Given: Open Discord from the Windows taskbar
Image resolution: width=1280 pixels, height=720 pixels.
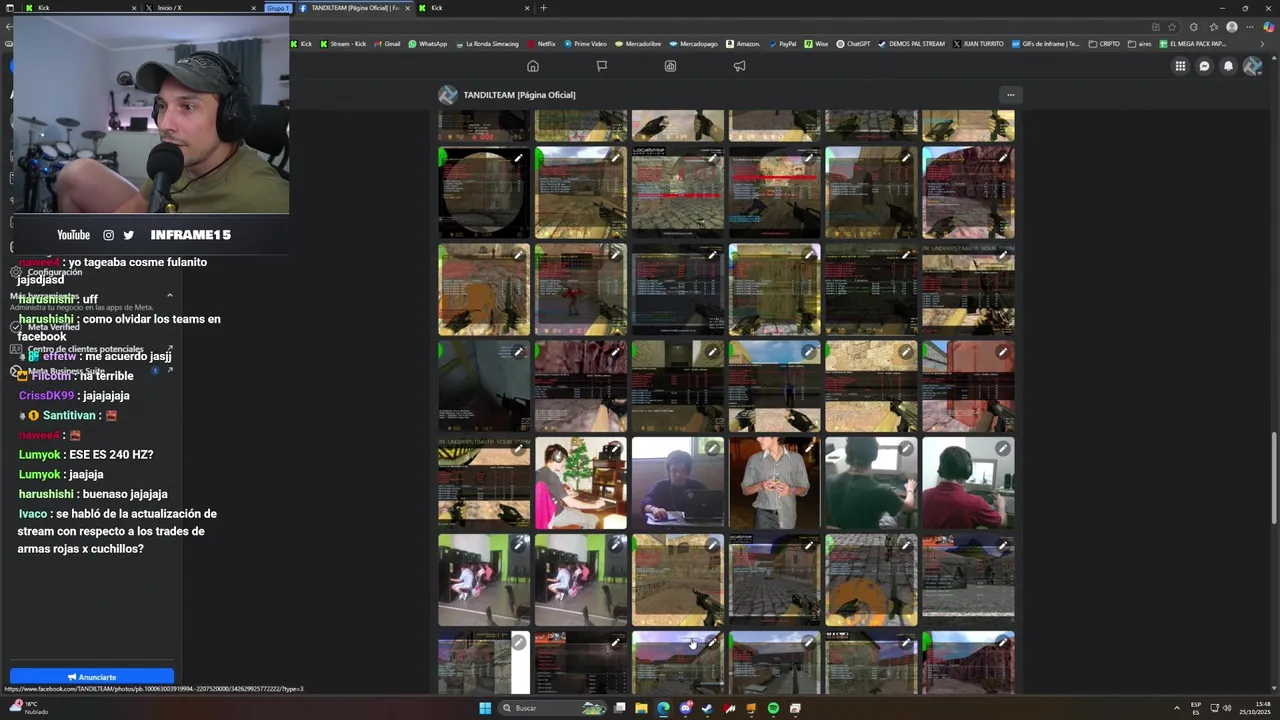Looking at the screenshot, I should tap(685, 708).
